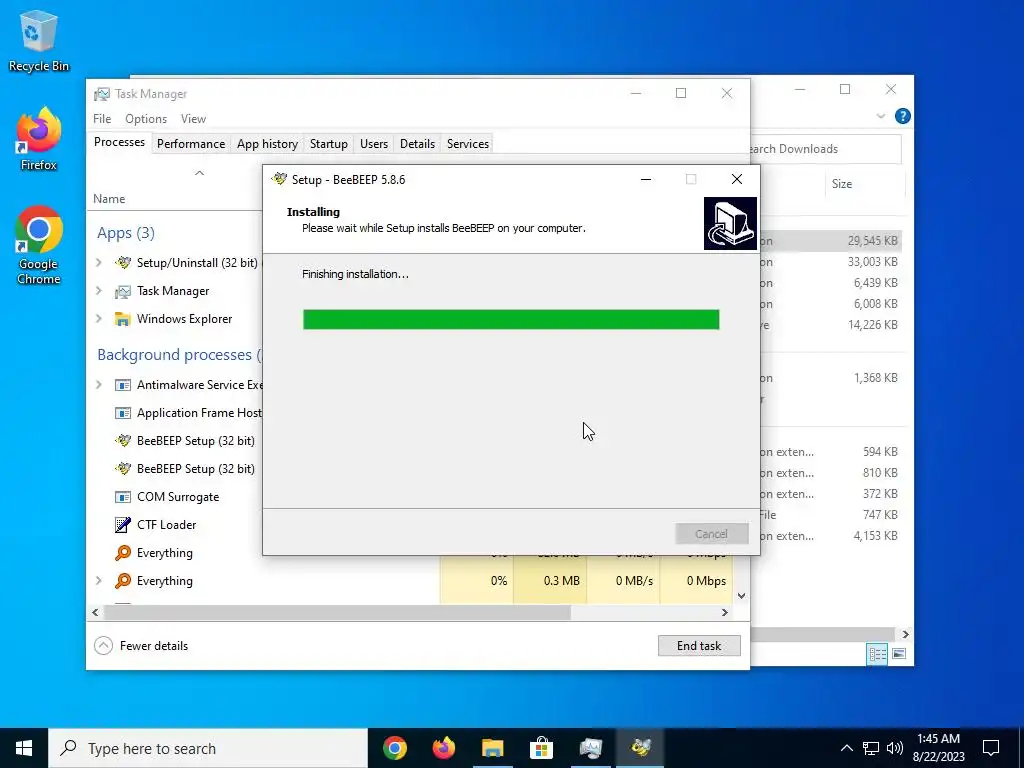Image resolution: width=1024 pixels, height=768 pixels.
Task: Click the COM Surrogate process icon
Action: coord(123,497)
